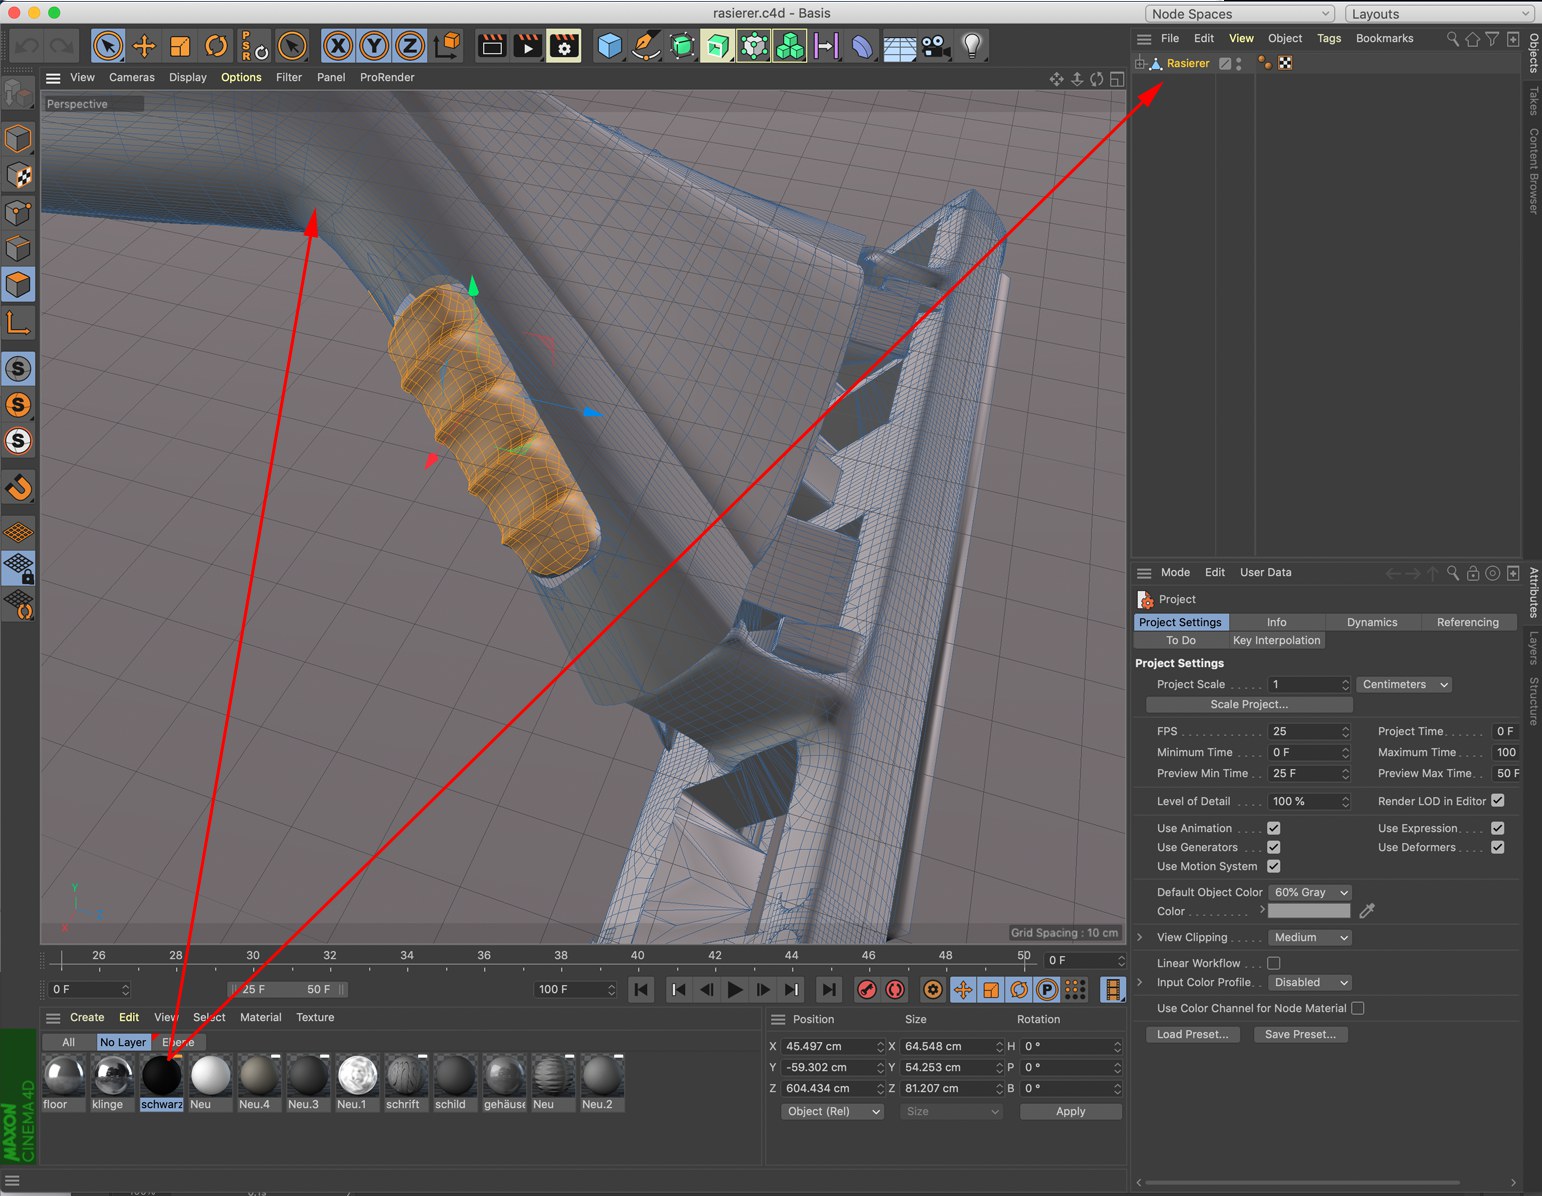Select the Rotate tool in the top toolbar

tap(216, 46)
